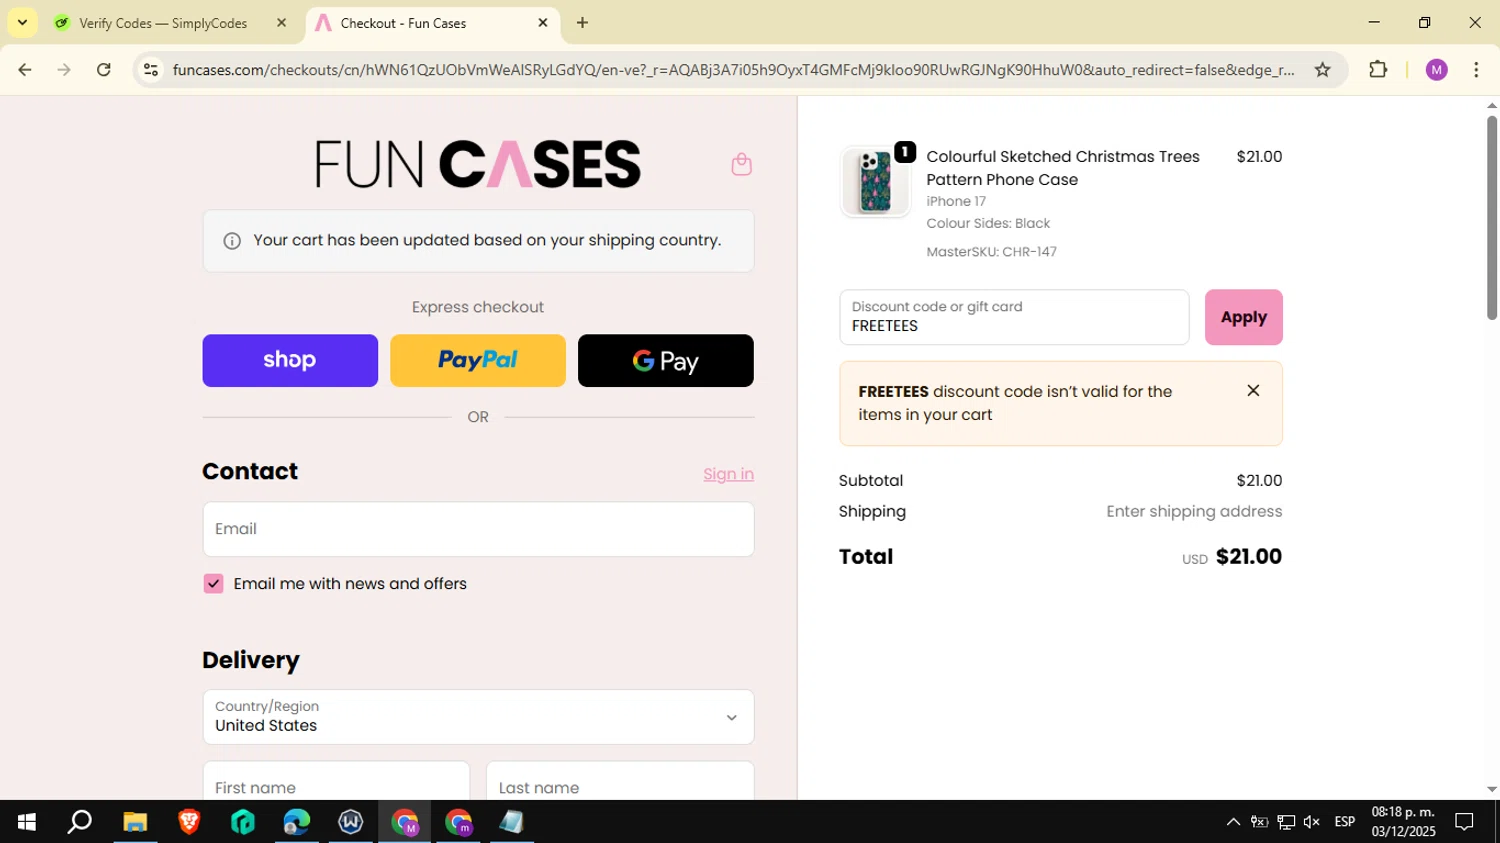
Task: Open File Explorer from taskbar
Action: 135,822
